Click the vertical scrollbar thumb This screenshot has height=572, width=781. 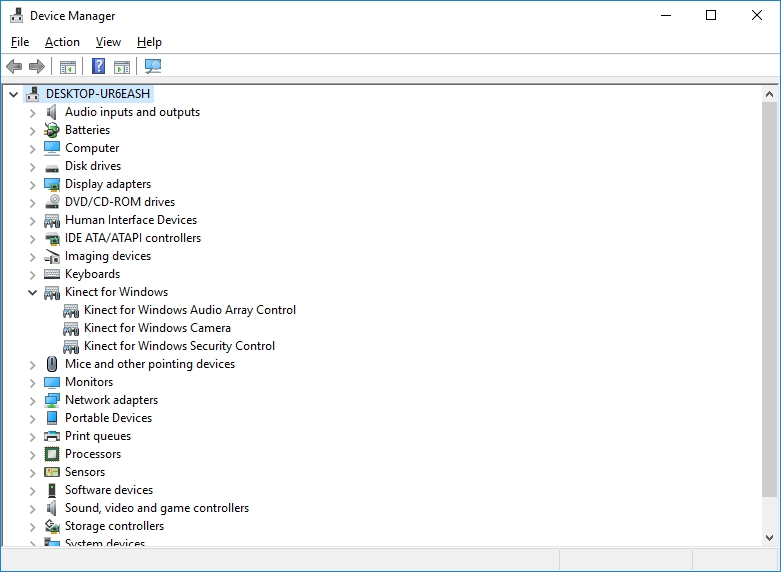(770, 299)
